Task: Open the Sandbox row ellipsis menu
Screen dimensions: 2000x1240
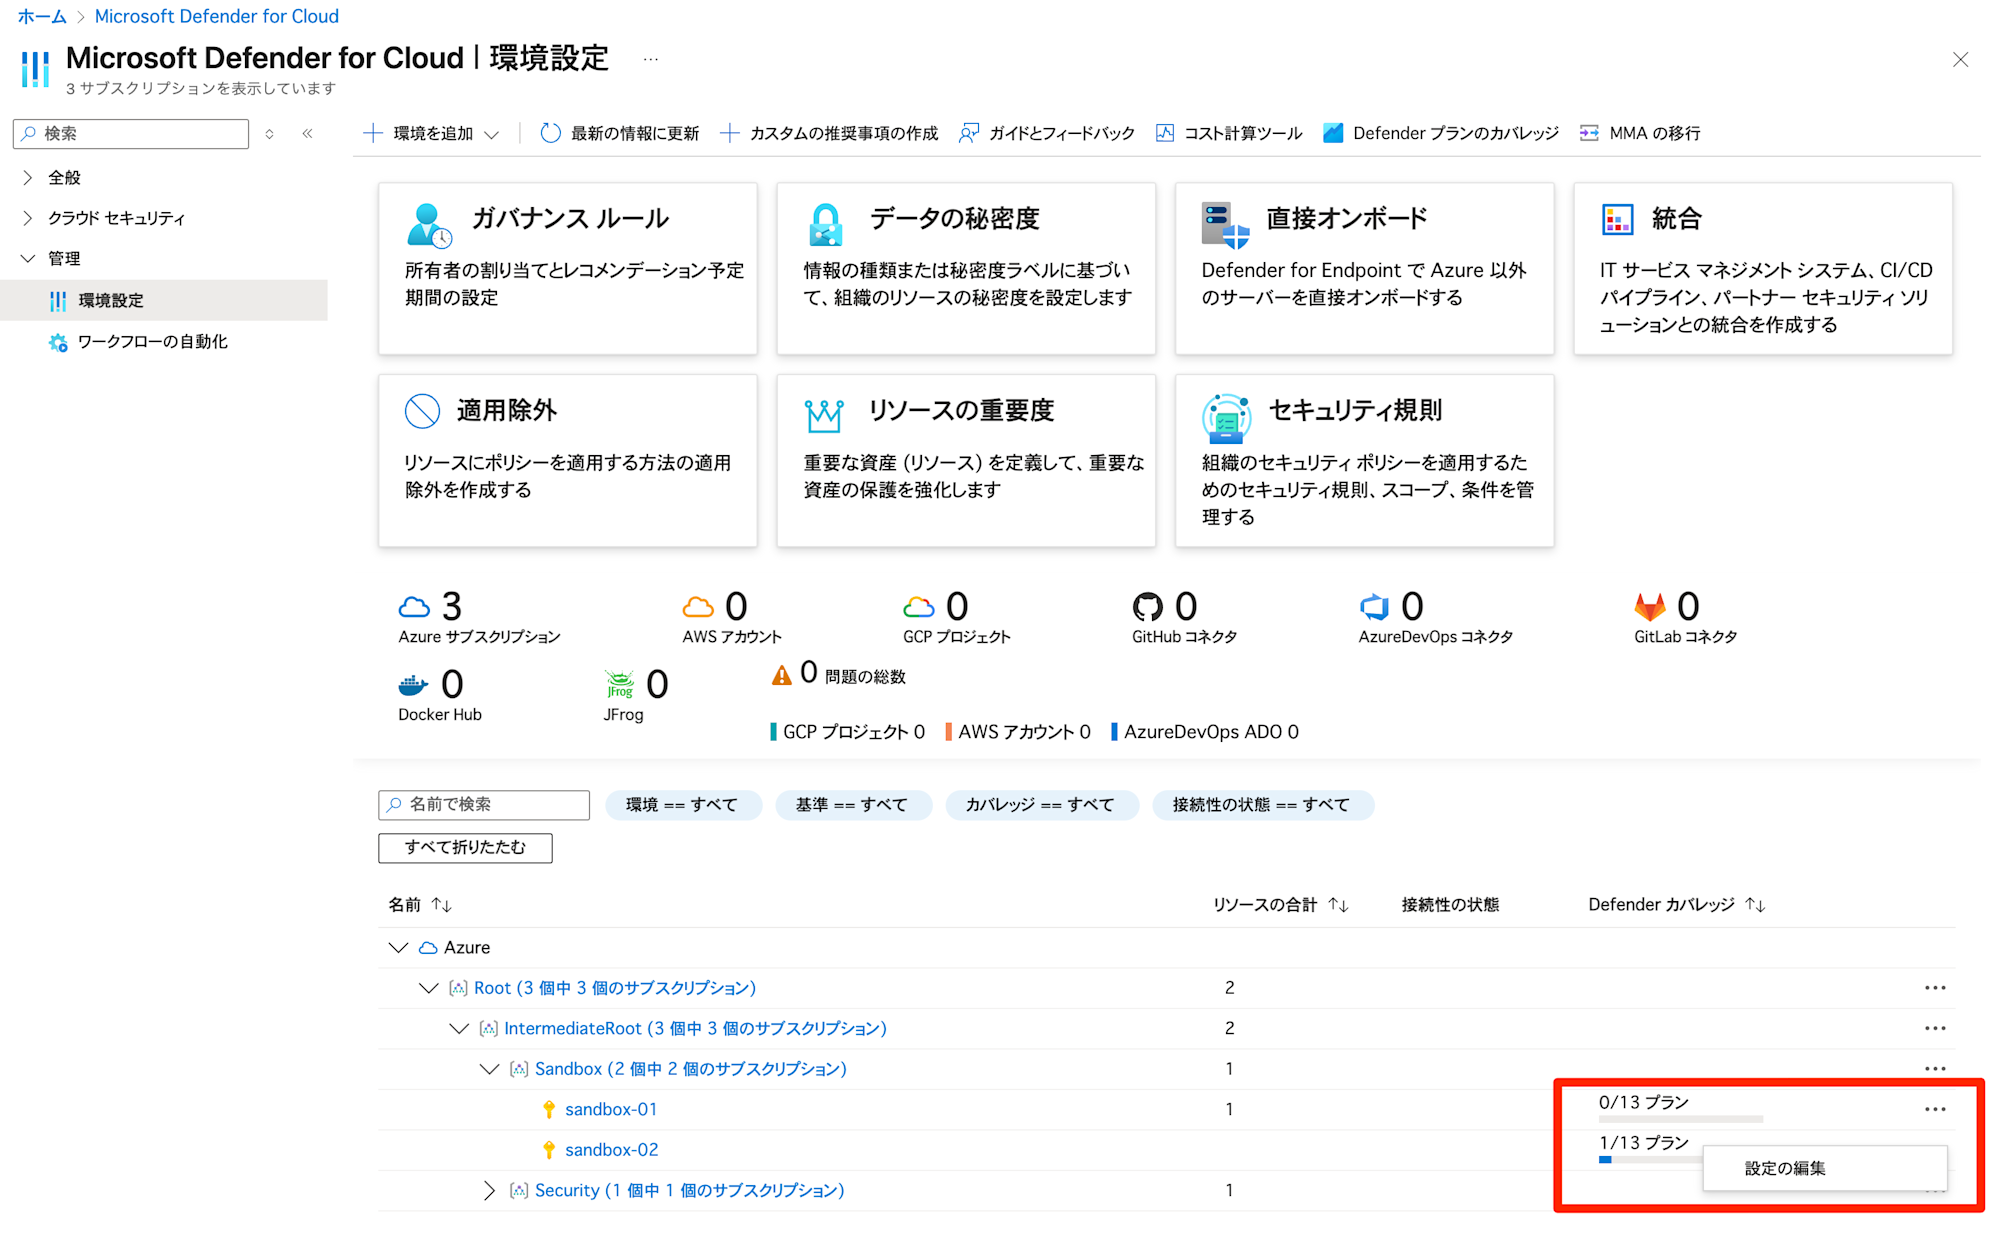Action: (x=1935, y=1069)
